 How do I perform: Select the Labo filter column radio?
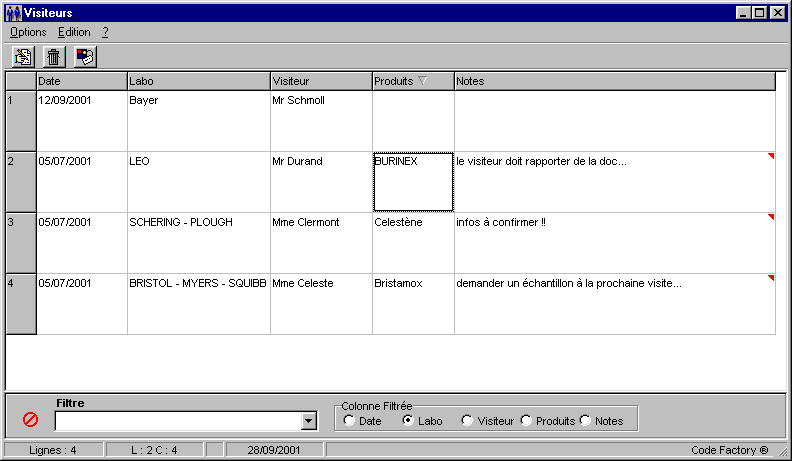tap(408, 421)
